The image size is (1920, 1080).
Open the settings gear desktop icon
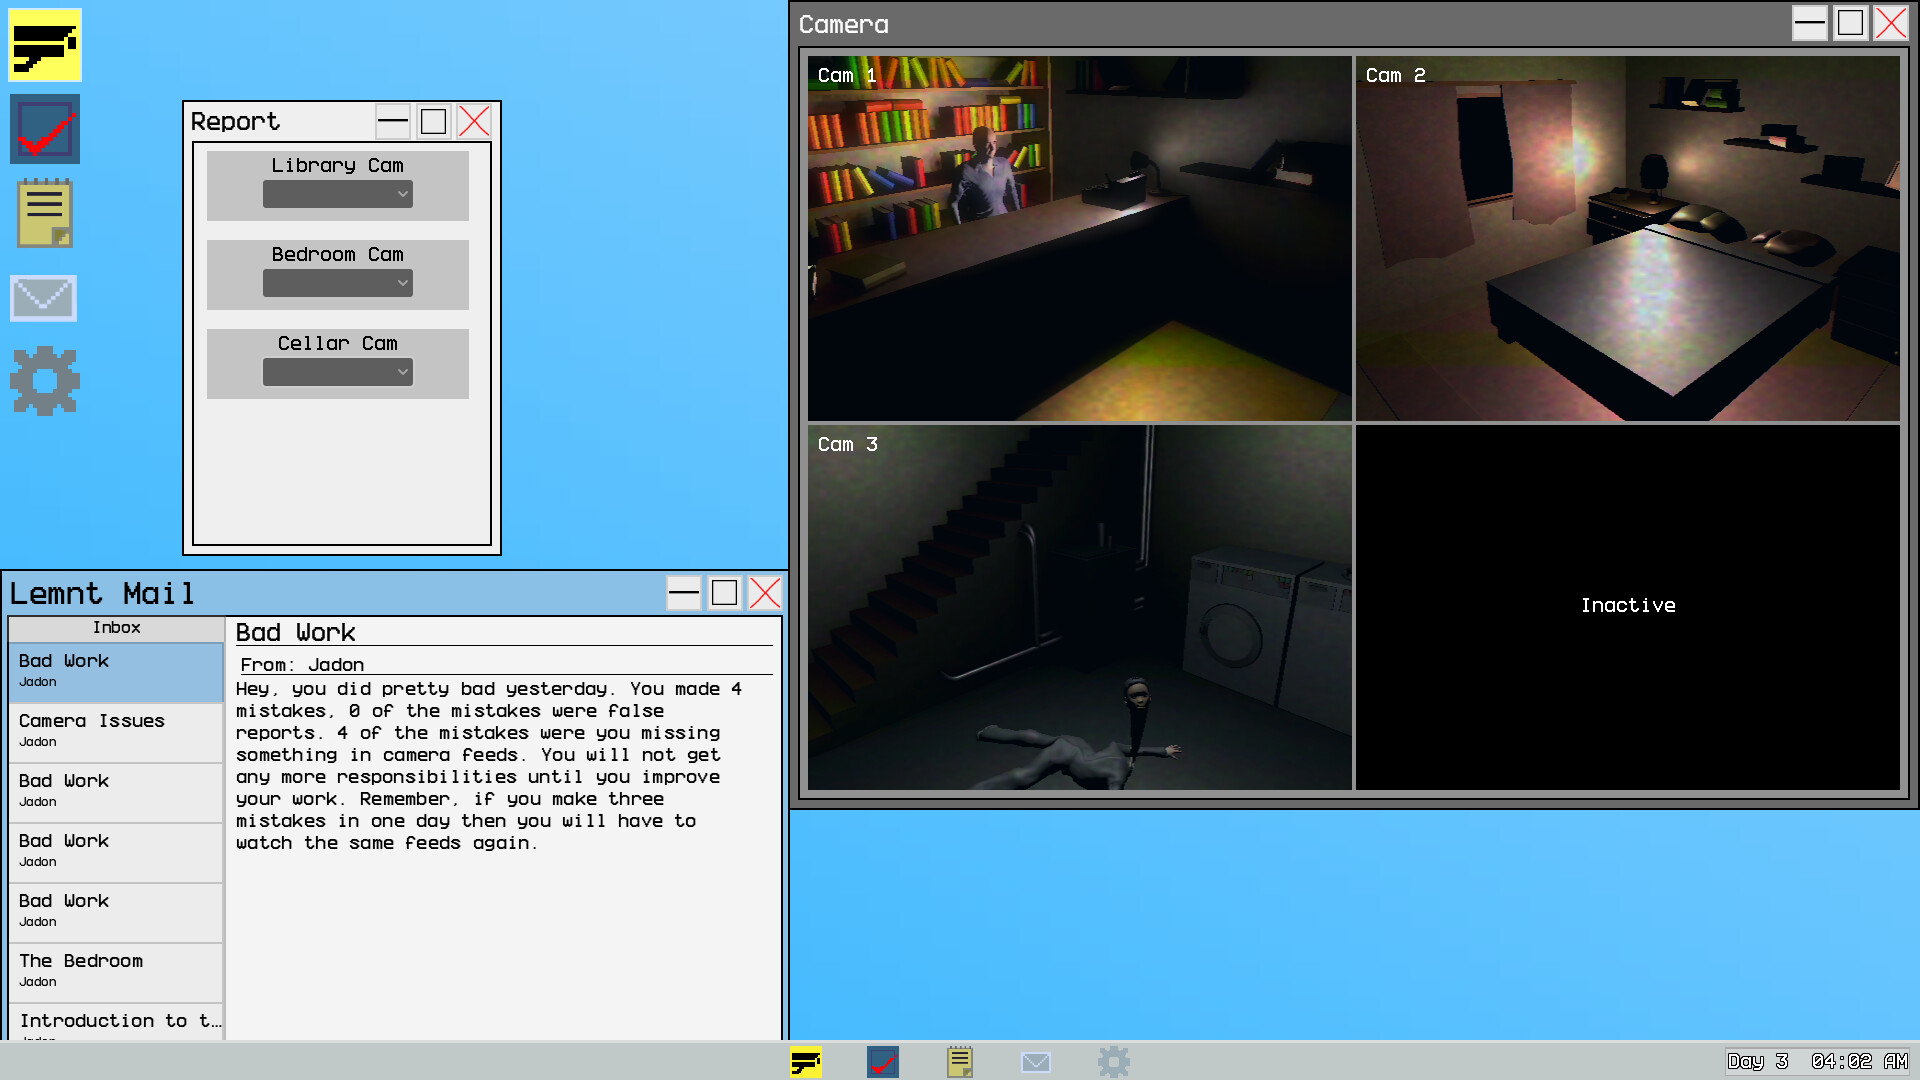[x=45, y=381]
